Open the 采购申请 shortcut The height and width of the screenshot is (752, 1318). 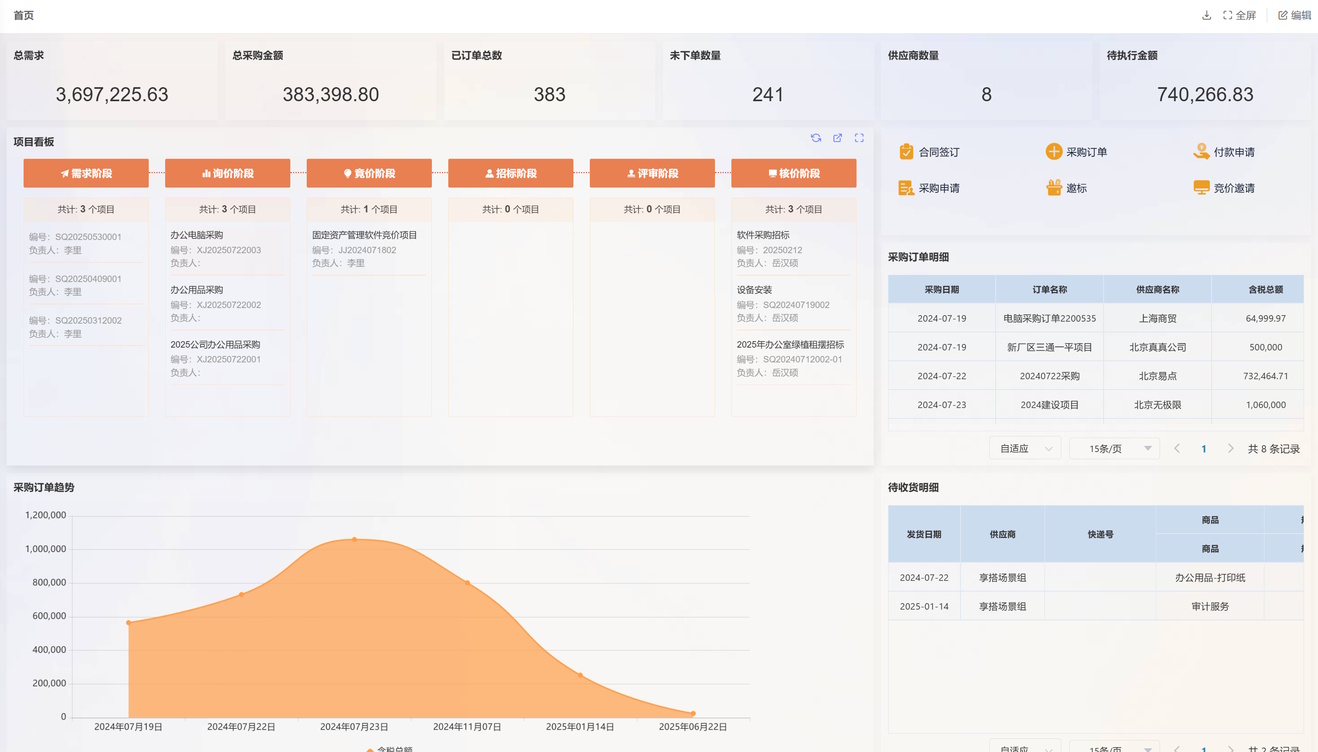[929, 188]
